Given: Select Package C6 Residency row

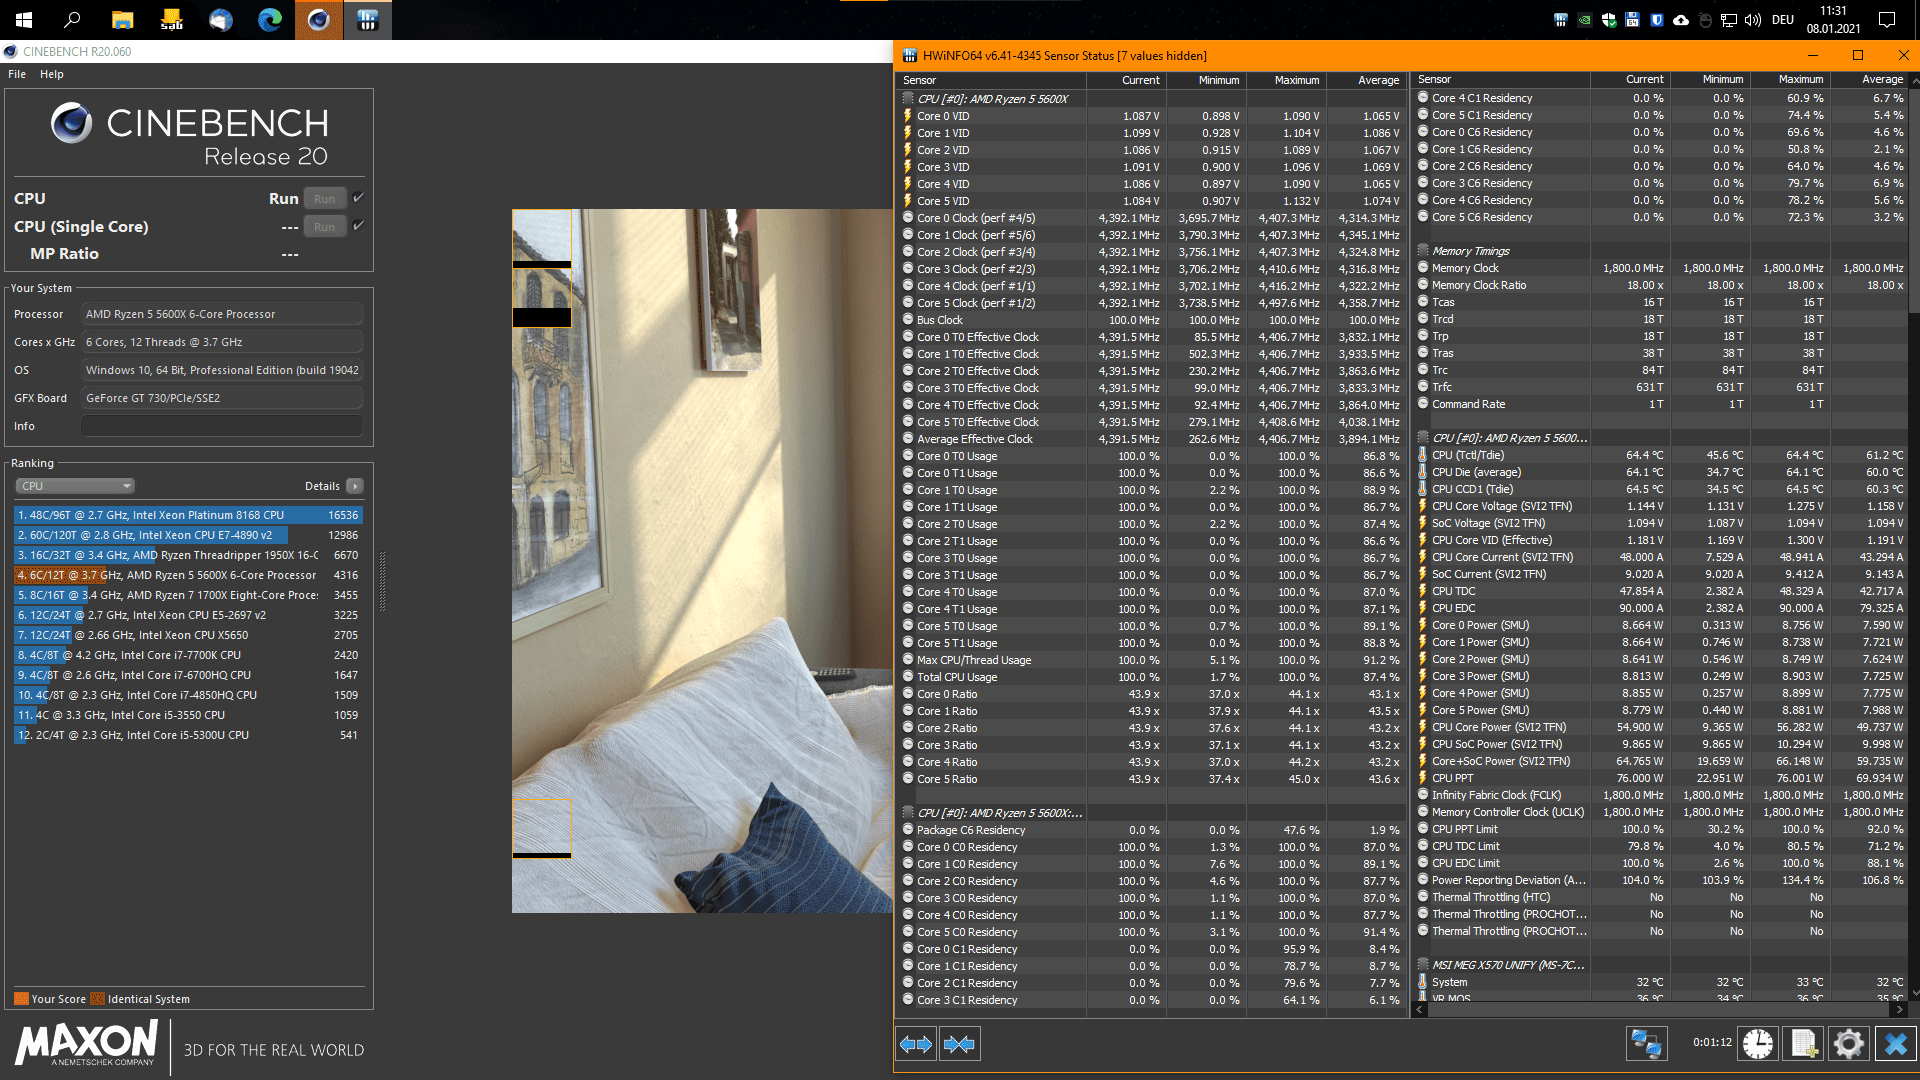Looking at the screenshot, I should [x=1152, y=830].
